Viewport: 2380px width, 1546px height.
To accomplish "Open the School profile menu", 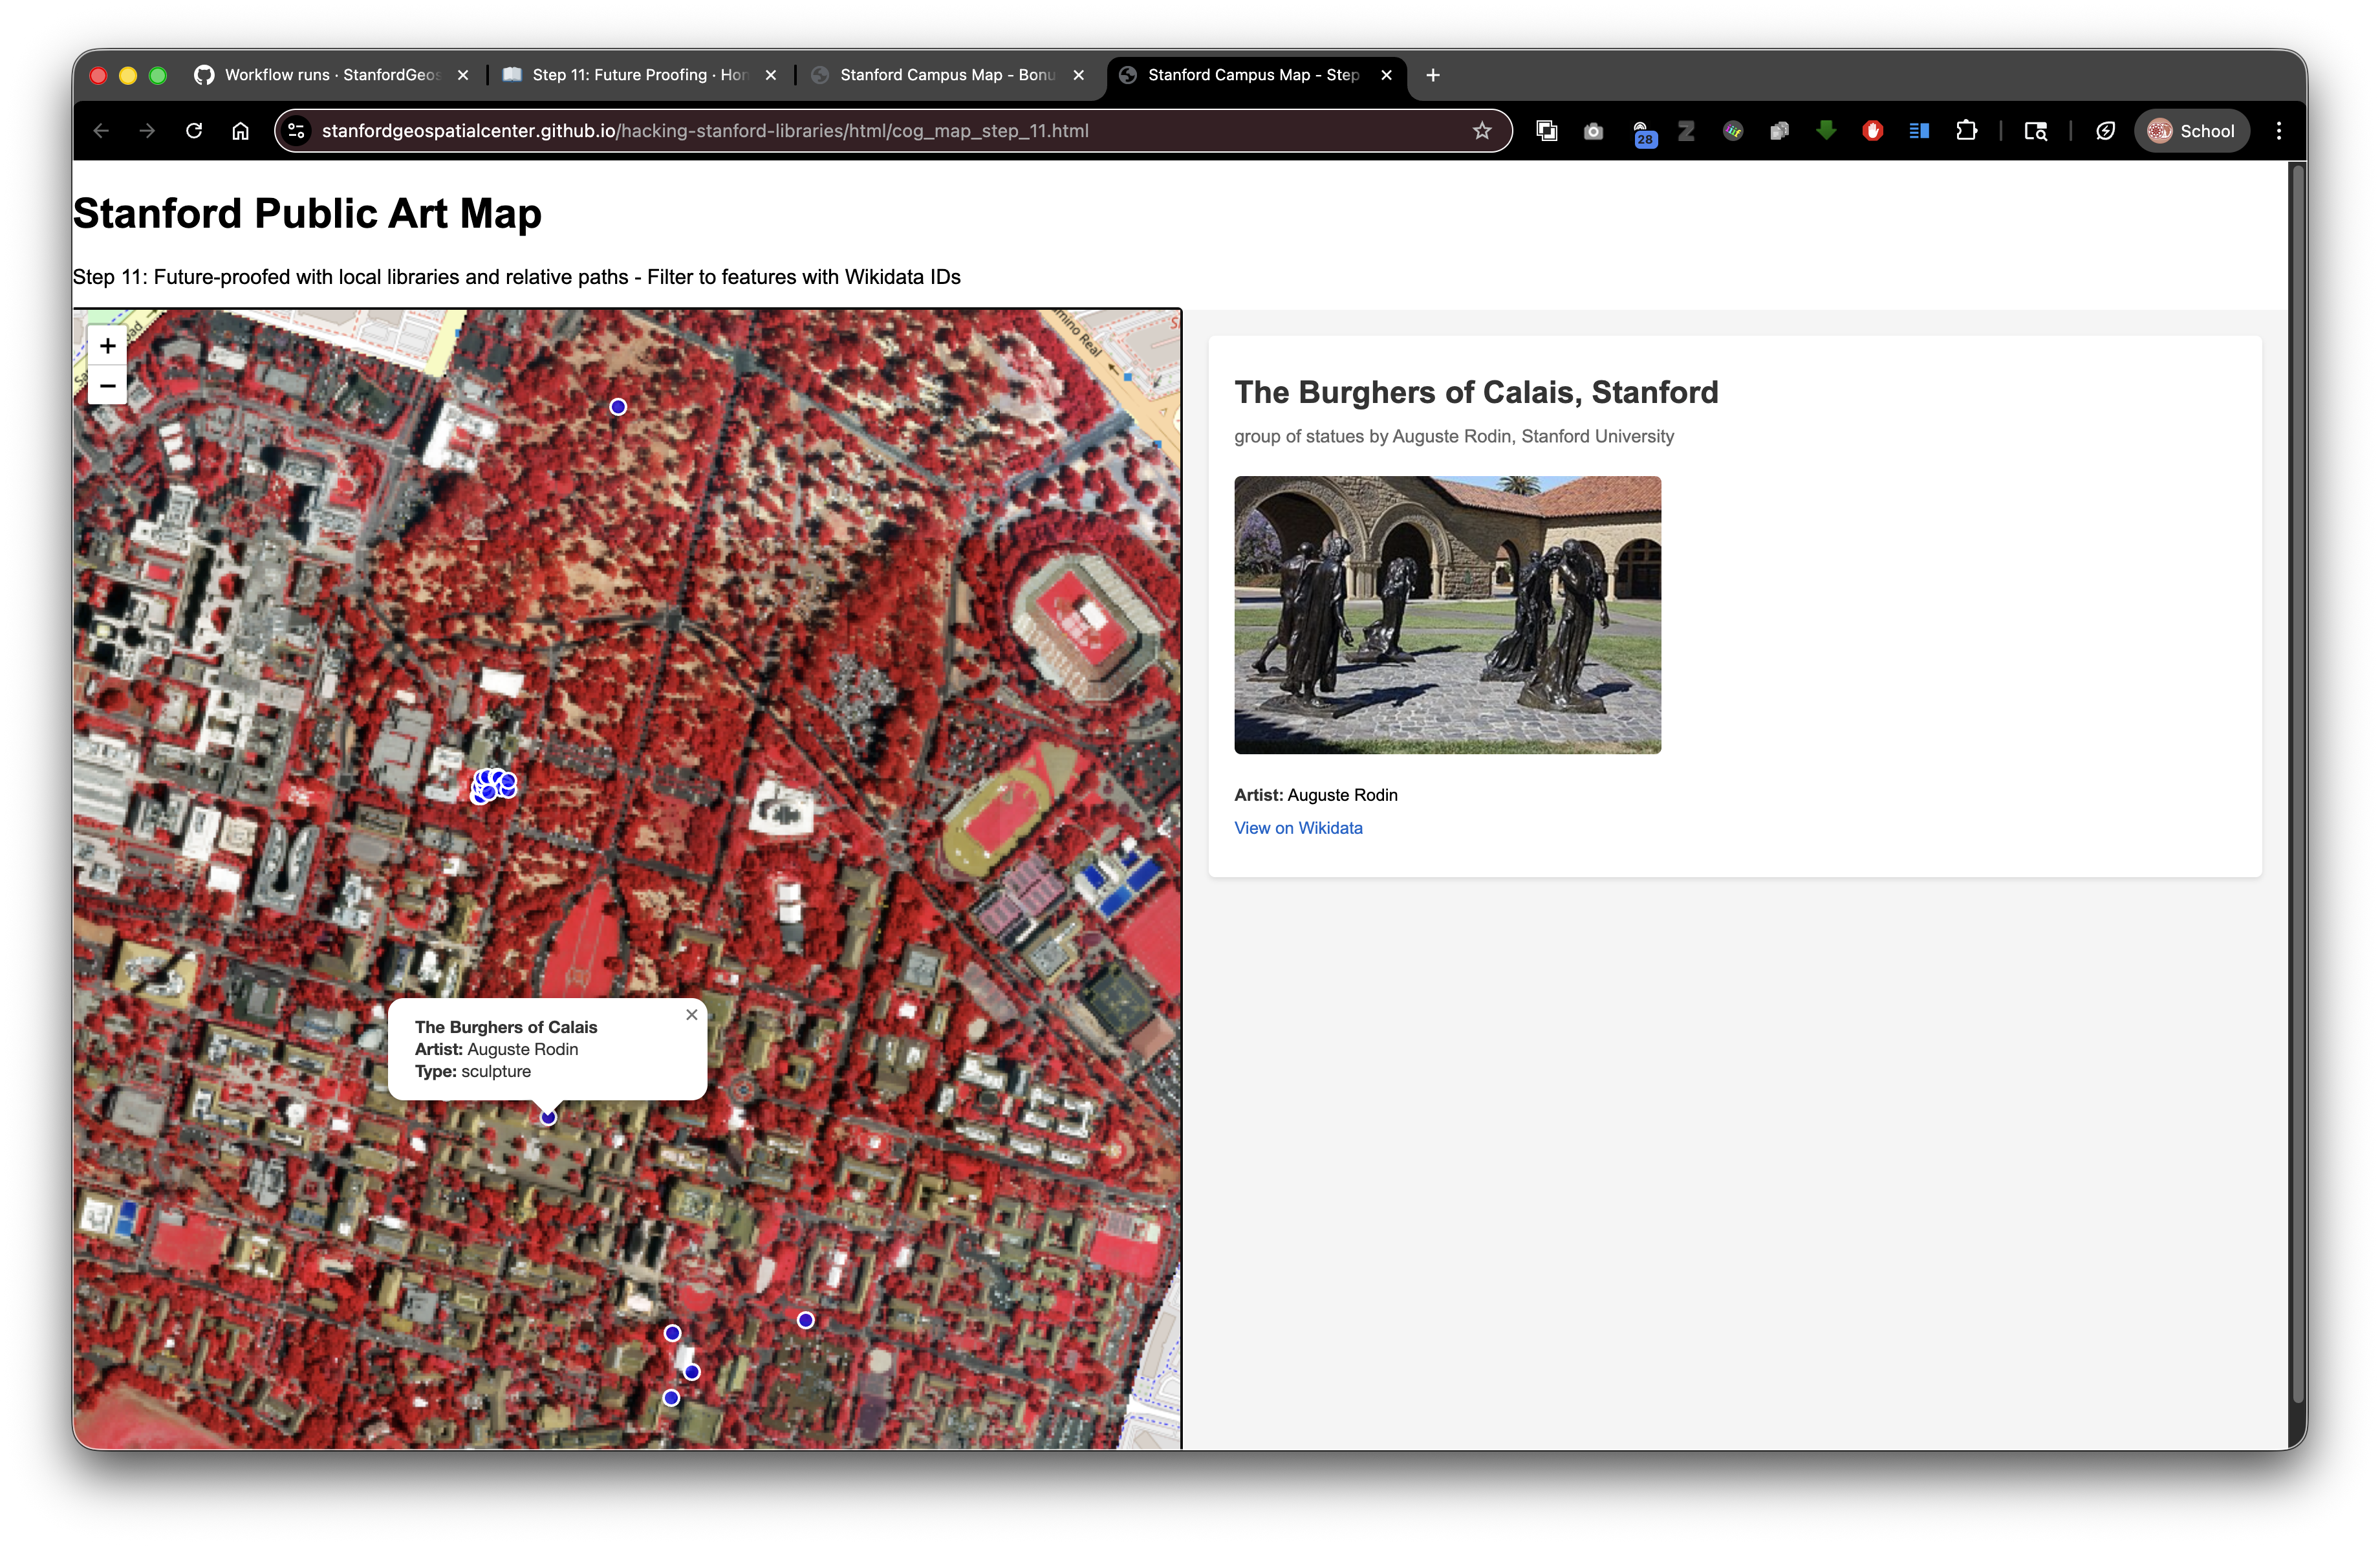I will click(2191, 130).
